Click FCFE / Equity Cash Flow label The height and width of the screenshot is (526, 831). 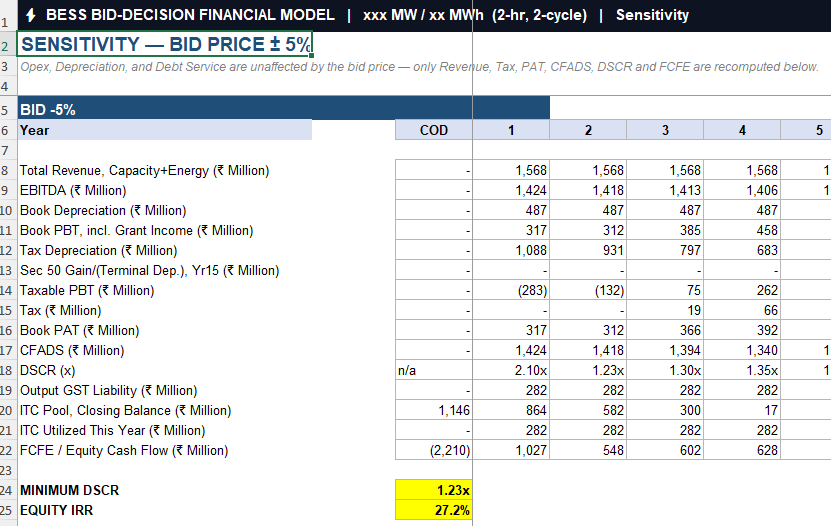pyautogui.click(x=123, y=451)
